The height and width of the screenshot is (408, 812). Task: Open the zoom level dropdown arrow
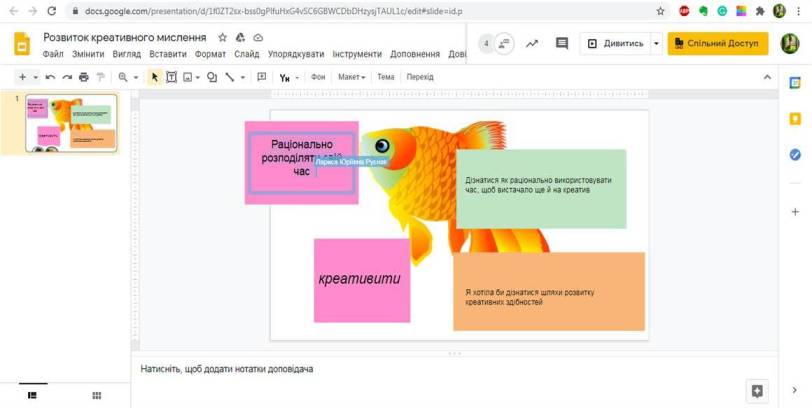tap(136, 77)
